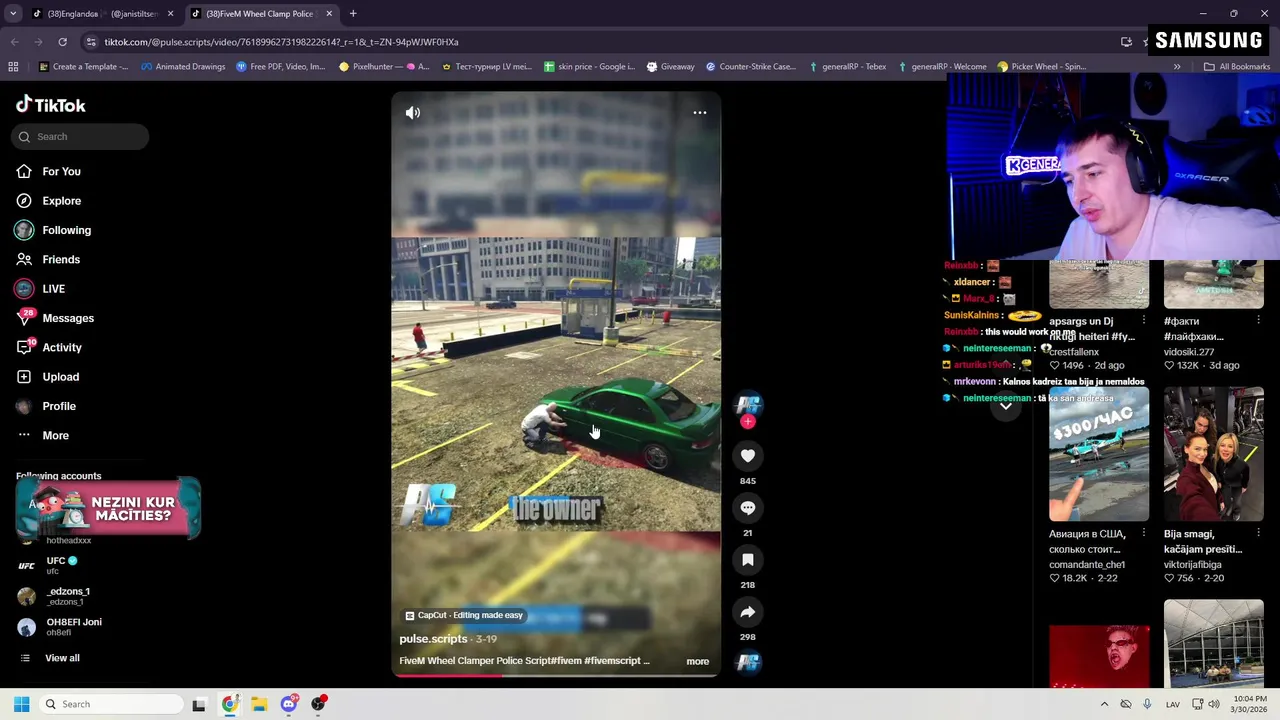The height and width of the screenshot is (720, 1280).
Task: Go to the For You feed
Action: point(61,172)
